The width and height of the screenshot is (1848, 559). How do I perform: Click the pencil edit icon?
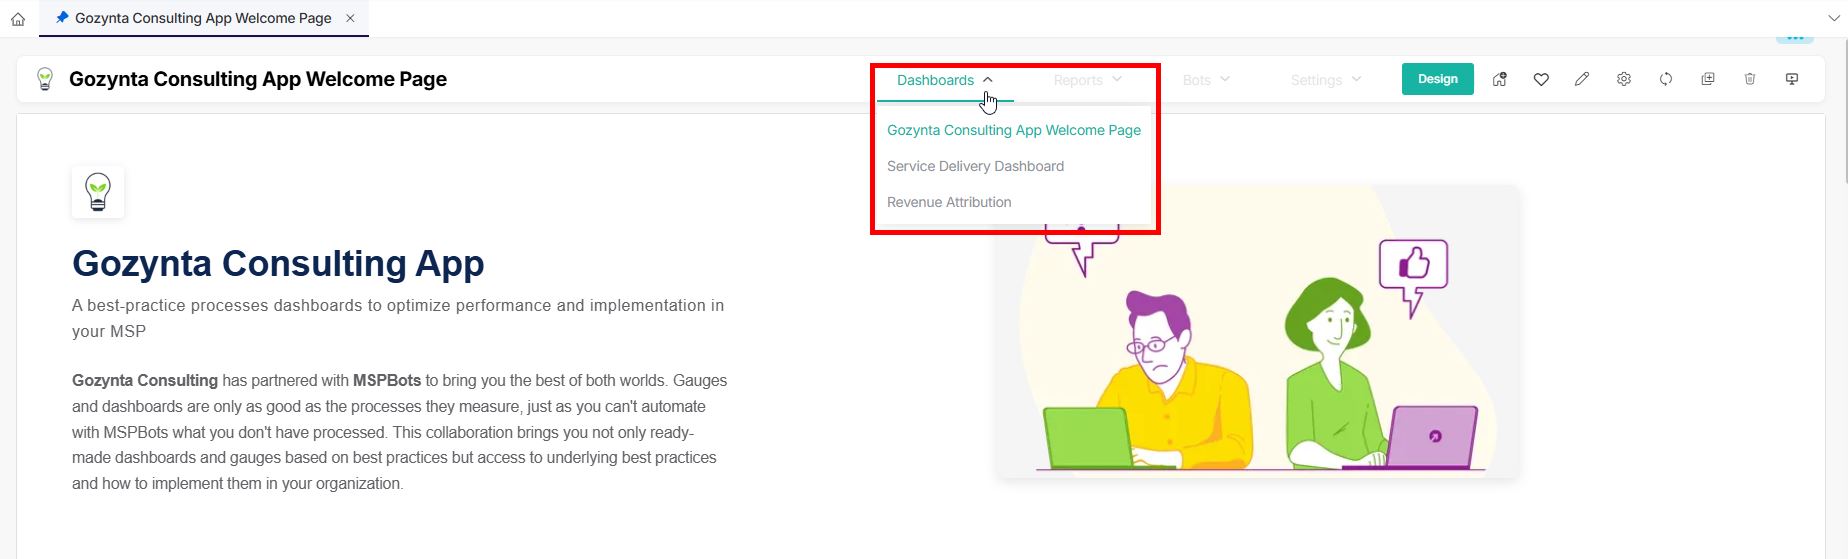[1582, 79]
